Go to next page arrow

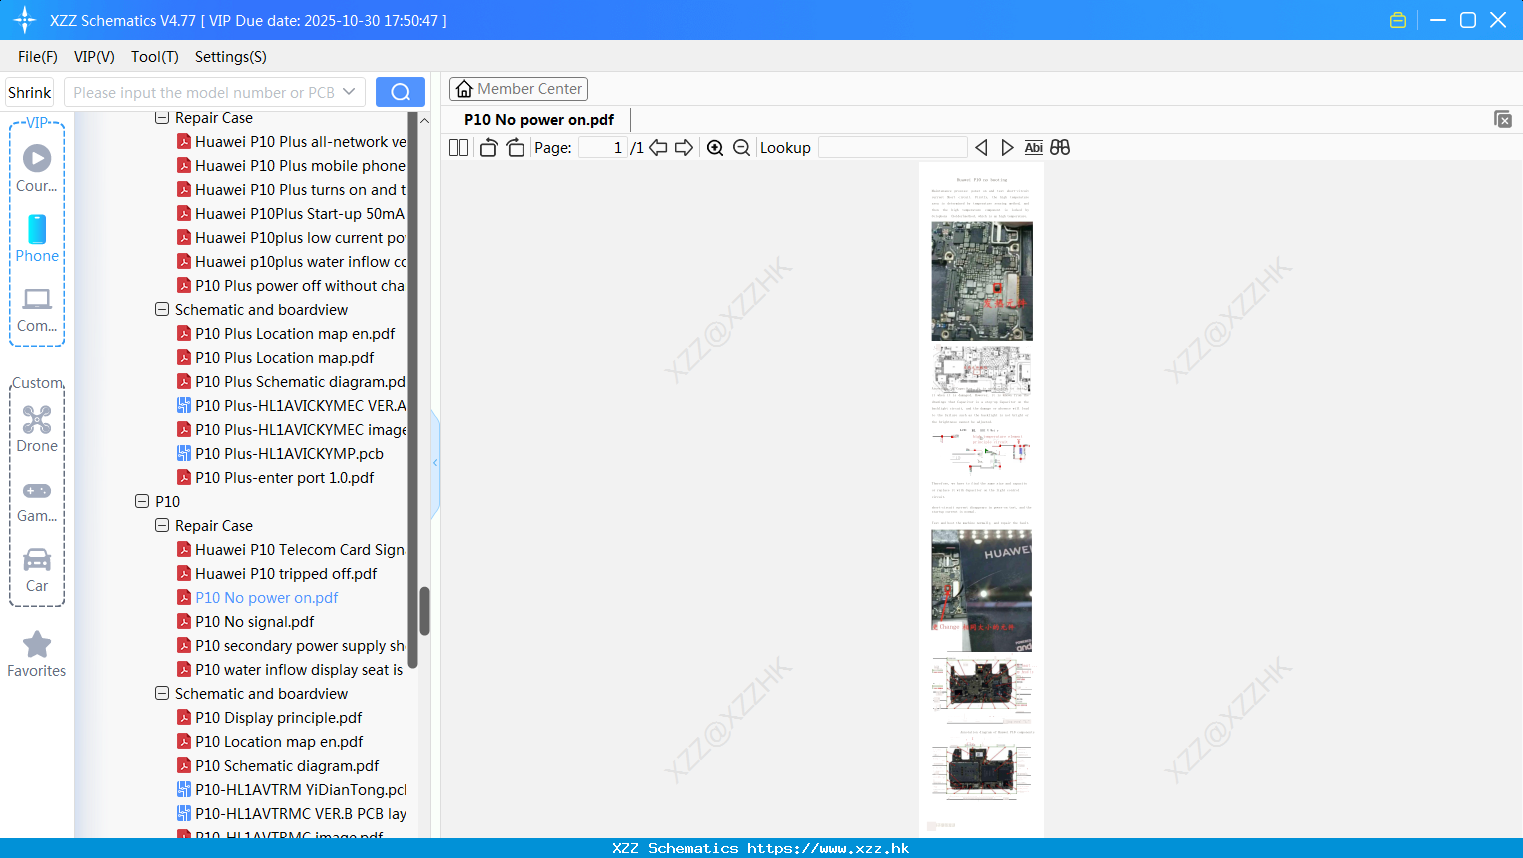(x=684, y=148)
